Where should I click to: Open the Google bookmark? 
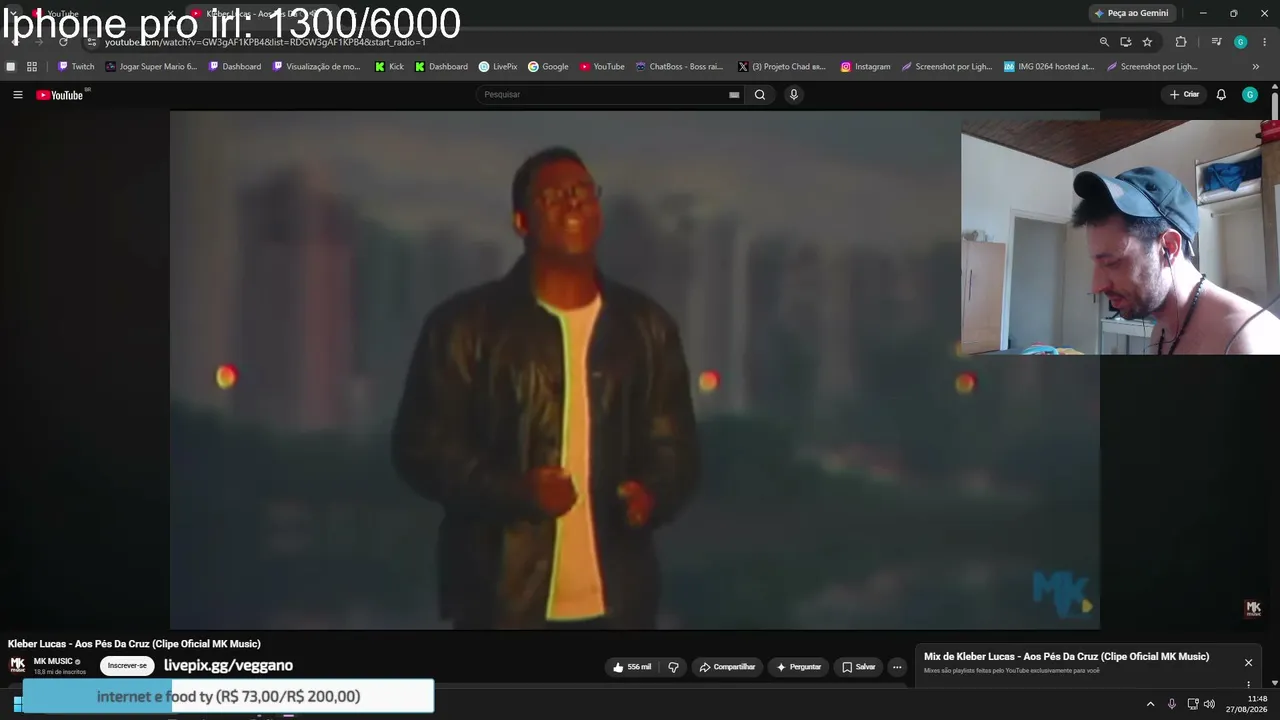click(548, 67)
